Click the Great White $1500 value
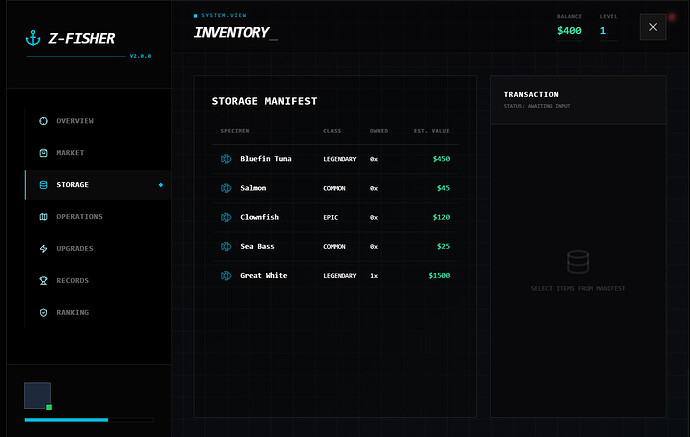Image resolution: width=690 pixels, height=437 pixels. point(439,275)
